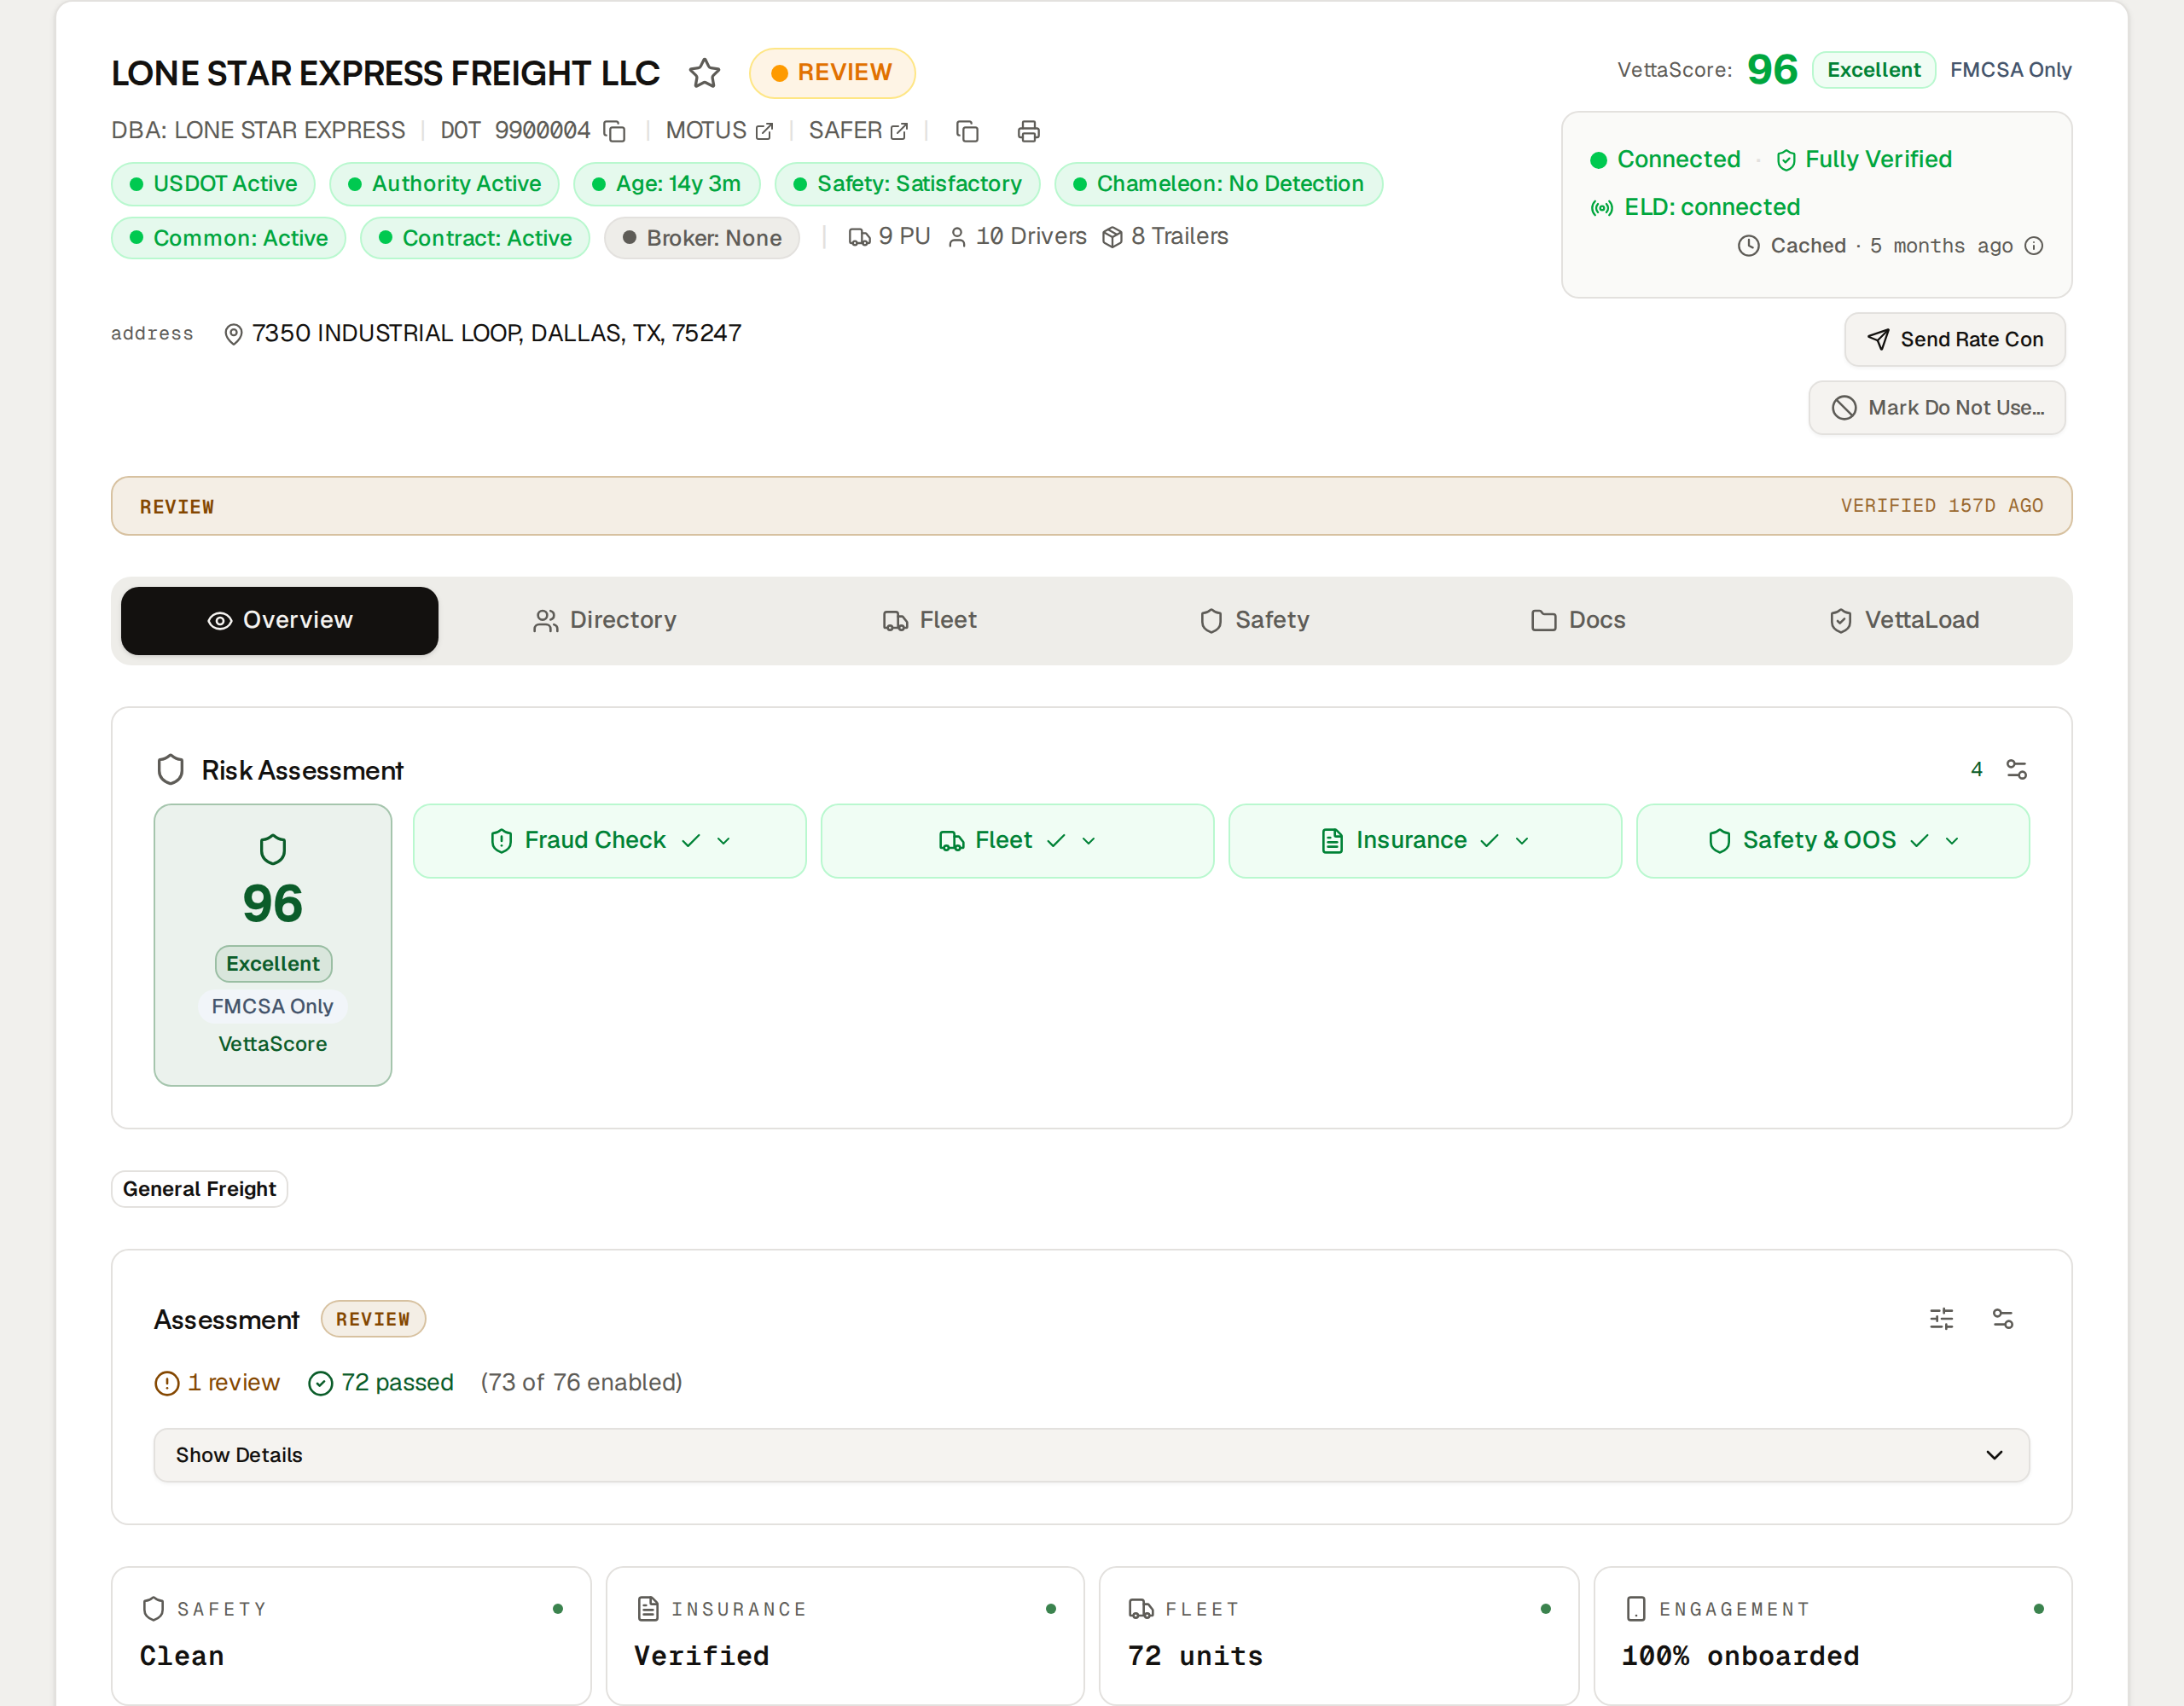Click the ELD connected signal icon

pyautogui.click(x=1602, y=208)
